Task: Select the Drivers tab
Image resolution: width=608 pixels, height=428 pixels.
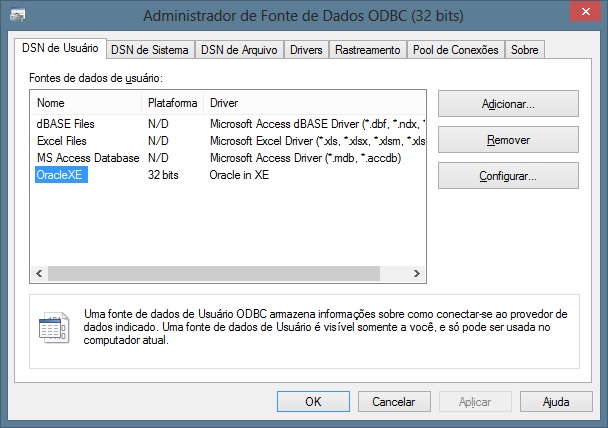Action: pyautogui.click(x=306, y=50)
